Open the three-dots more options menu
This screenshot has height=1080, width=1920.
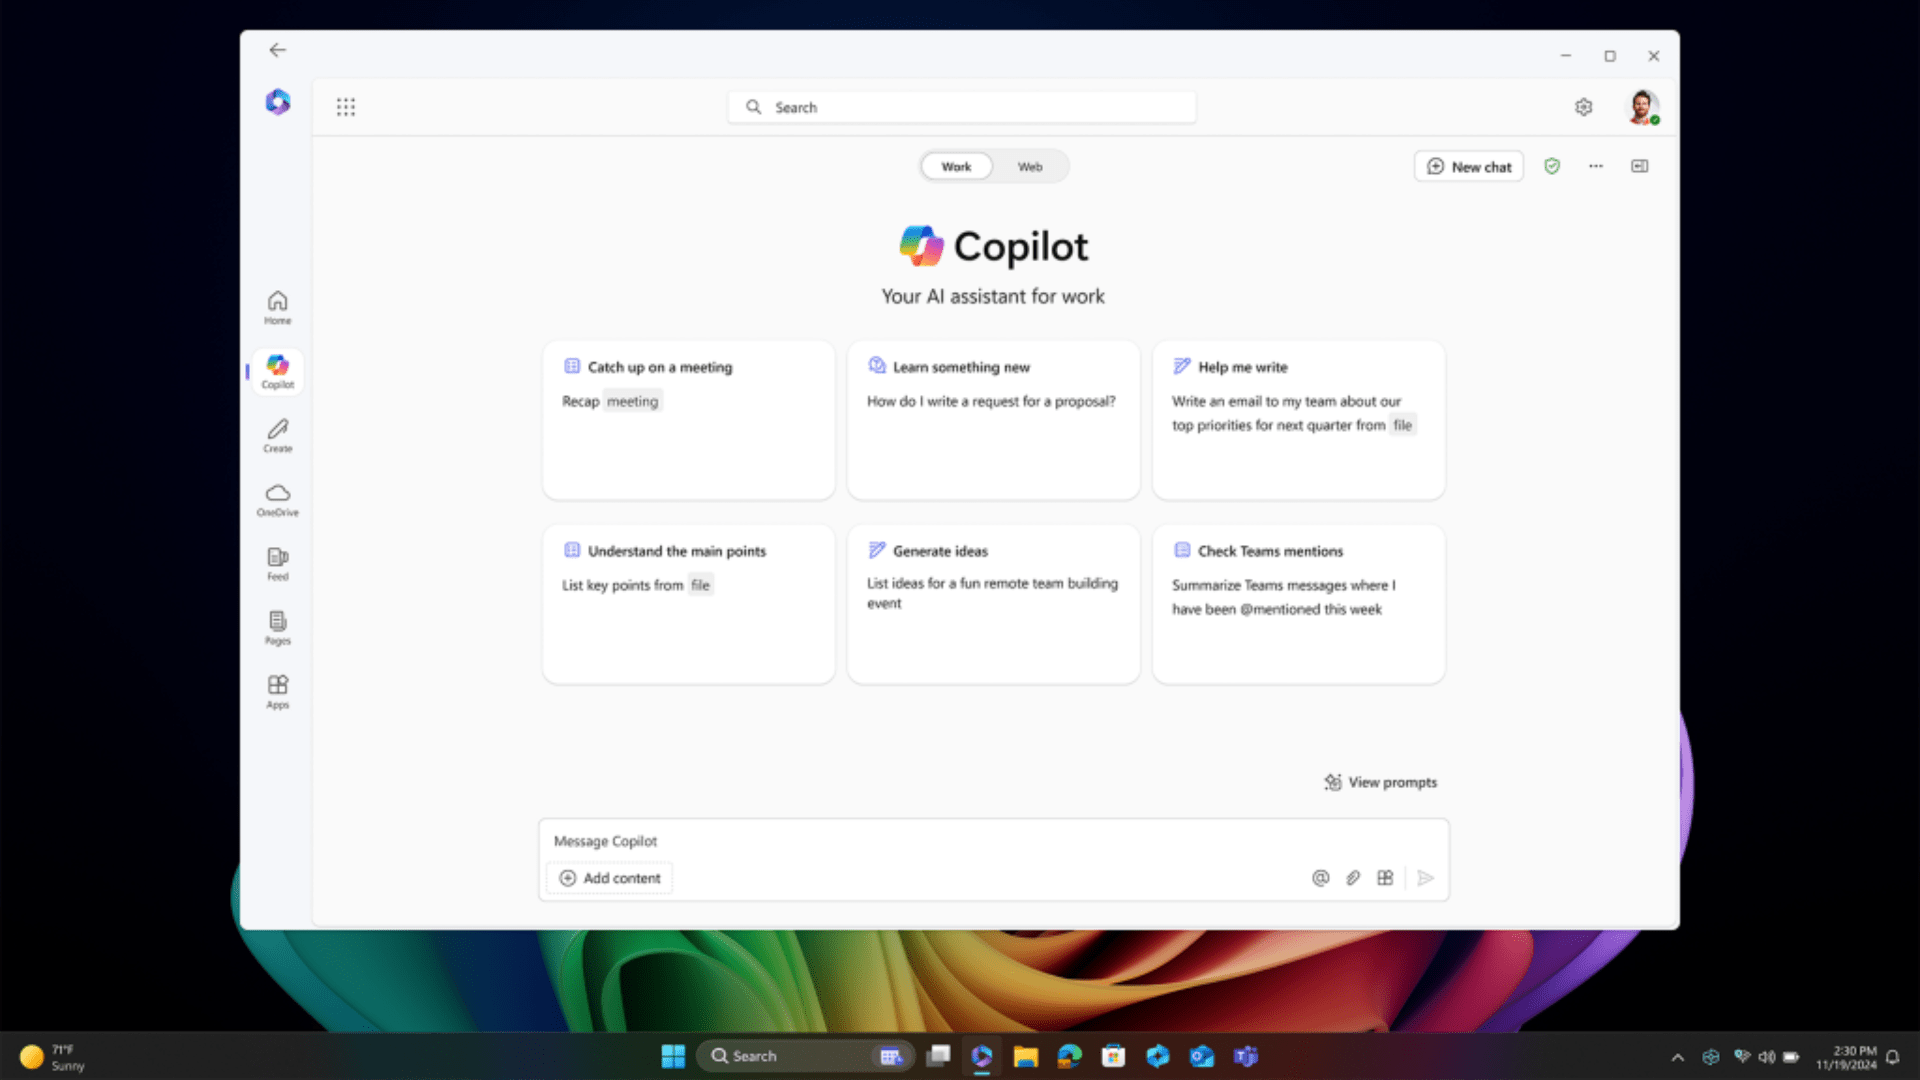point(1596,166)
